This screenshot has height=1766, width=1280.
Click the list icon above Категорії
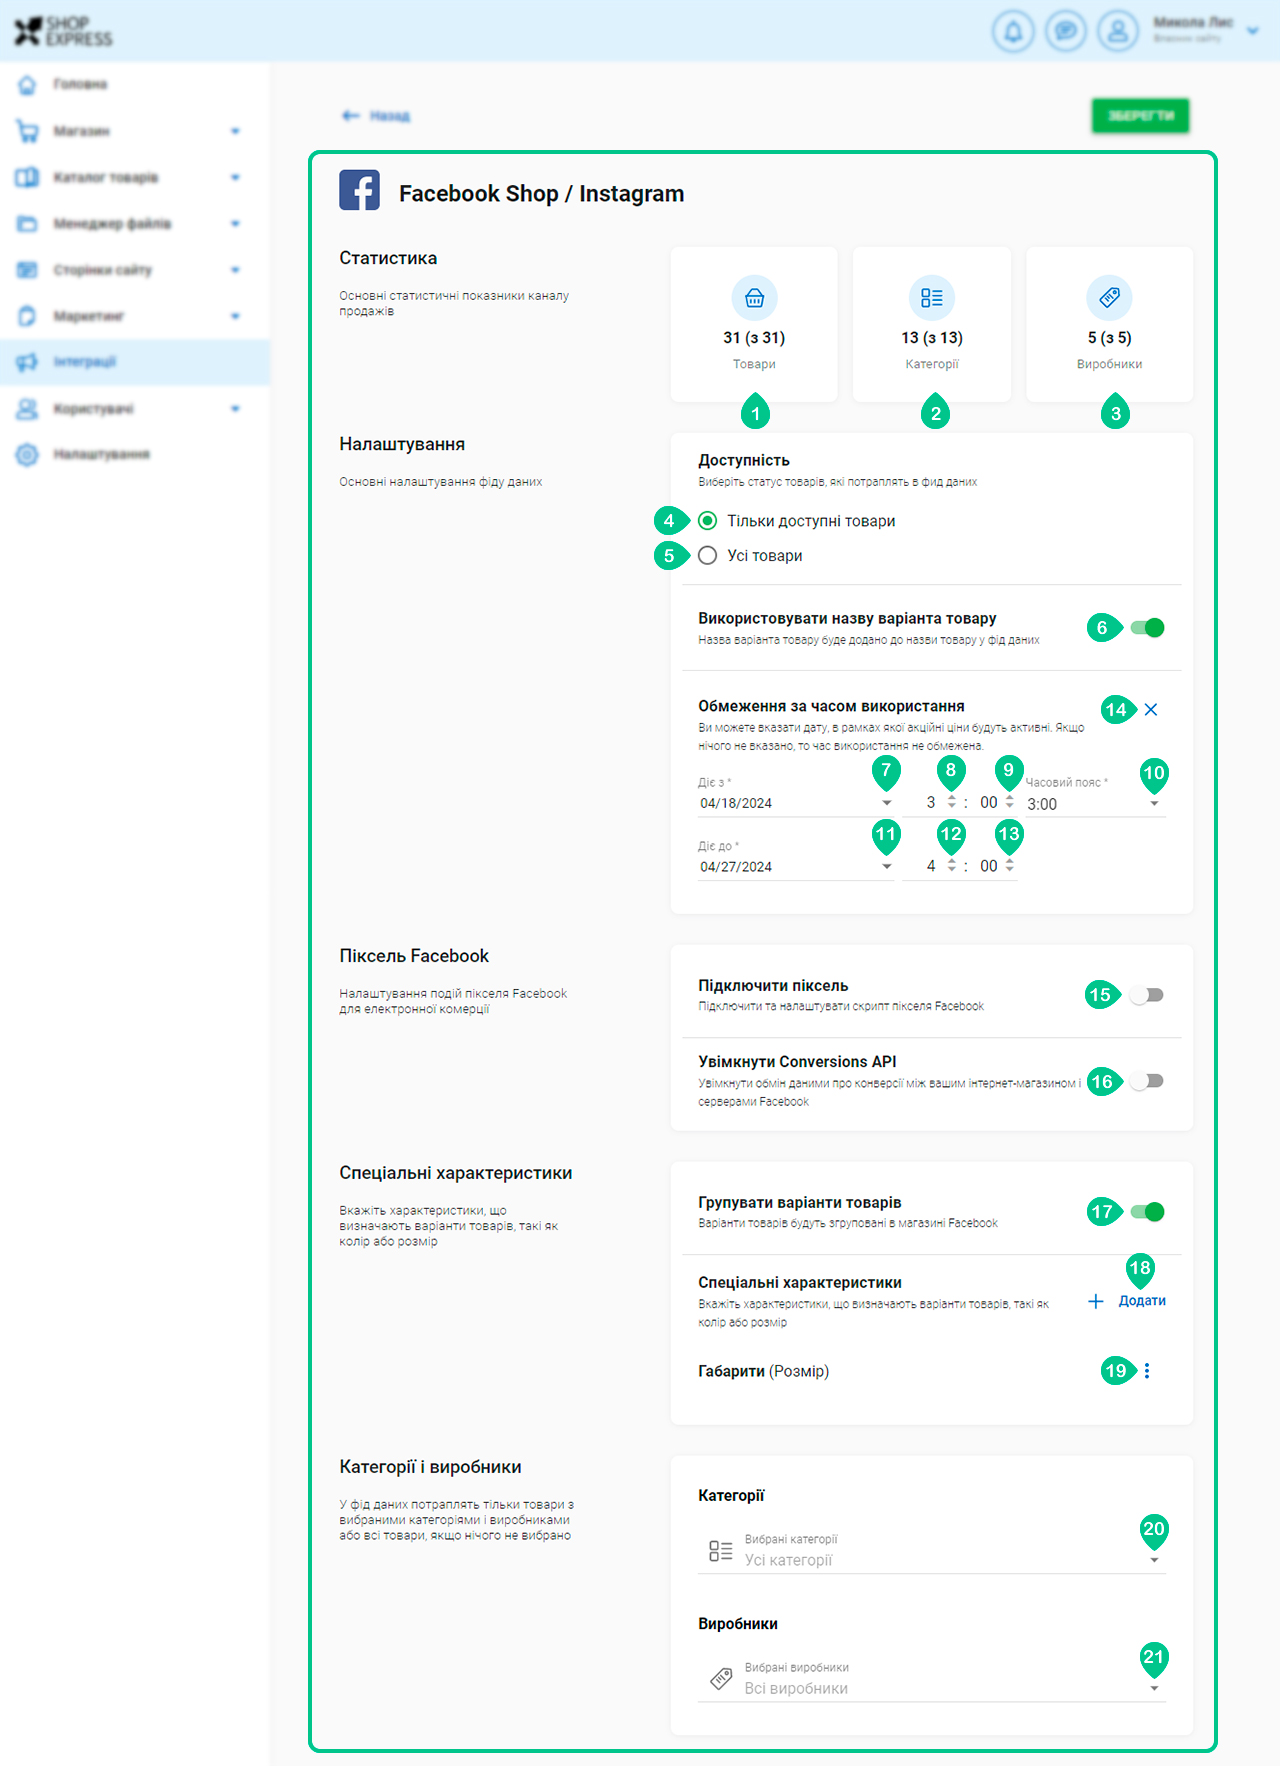tap(932, 298)
